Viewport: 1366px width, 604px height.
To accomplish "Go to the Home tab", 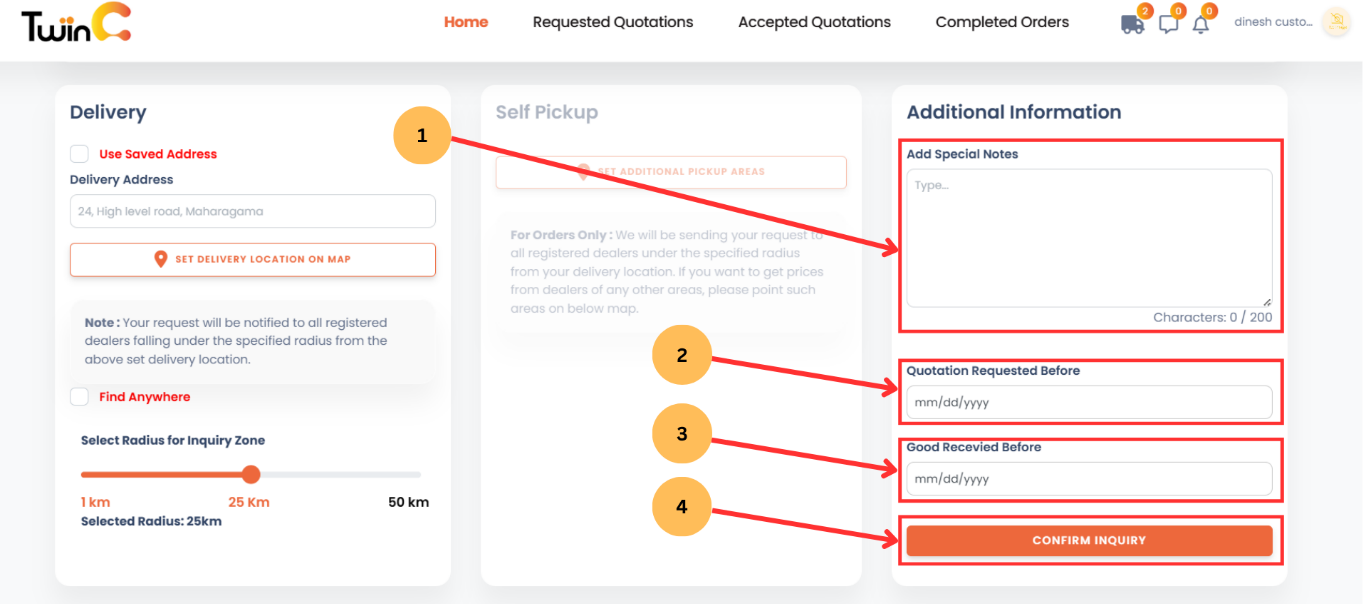I will pyautogui.click(x=466, y=22).
